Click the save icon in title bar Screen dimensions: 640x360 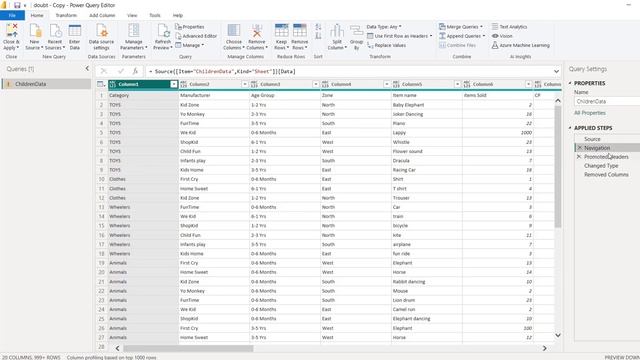click(17, 5)
